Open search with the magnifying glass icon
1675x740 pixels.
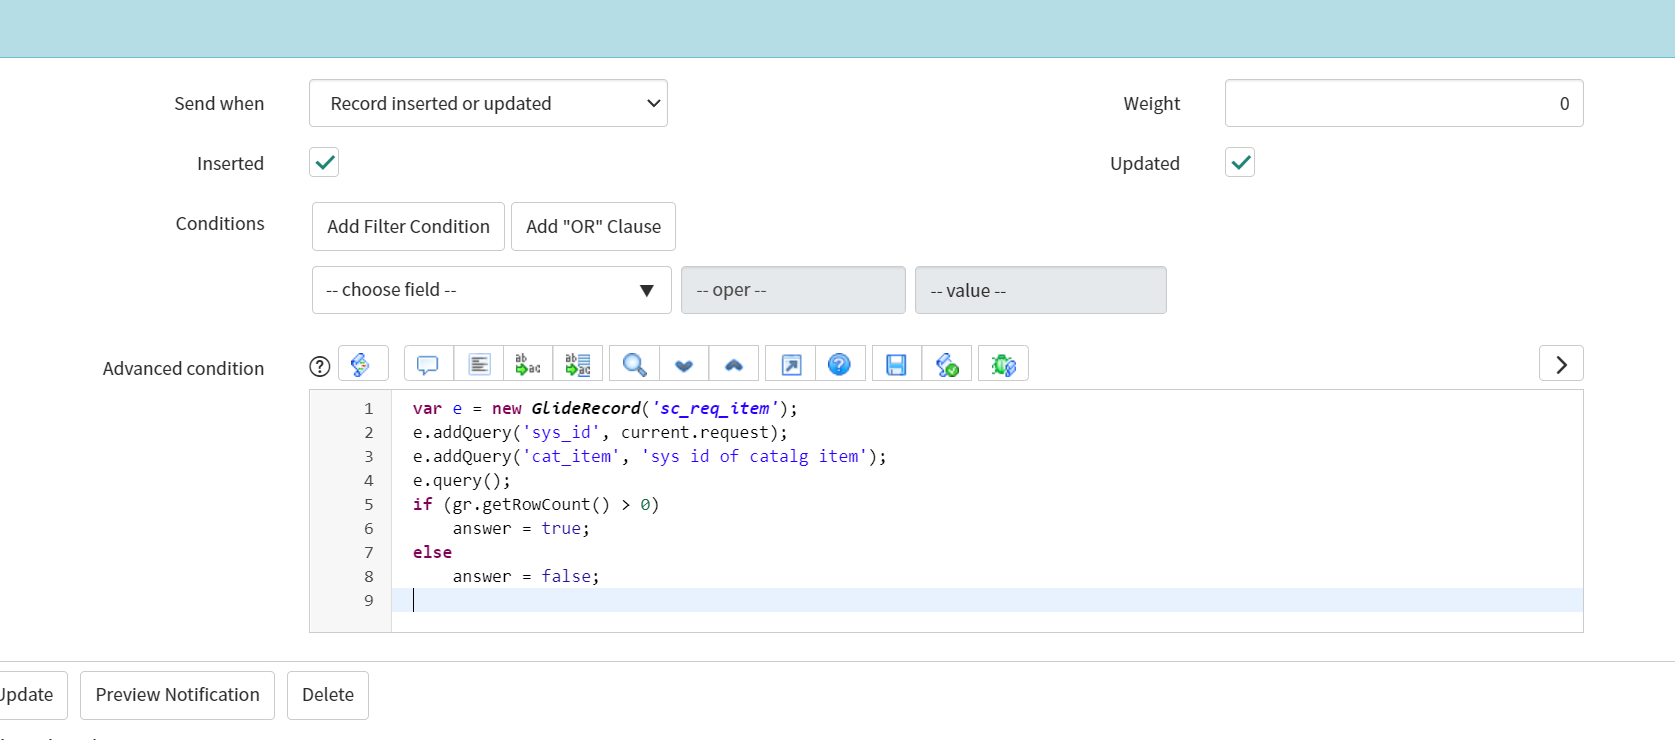tap(634, 365)
